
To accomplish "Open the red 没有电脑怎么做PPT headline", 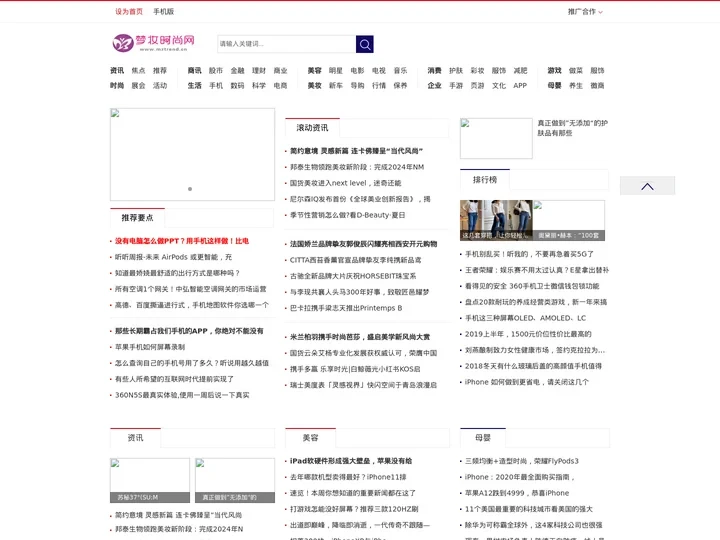I will click(x=182, y=241).
